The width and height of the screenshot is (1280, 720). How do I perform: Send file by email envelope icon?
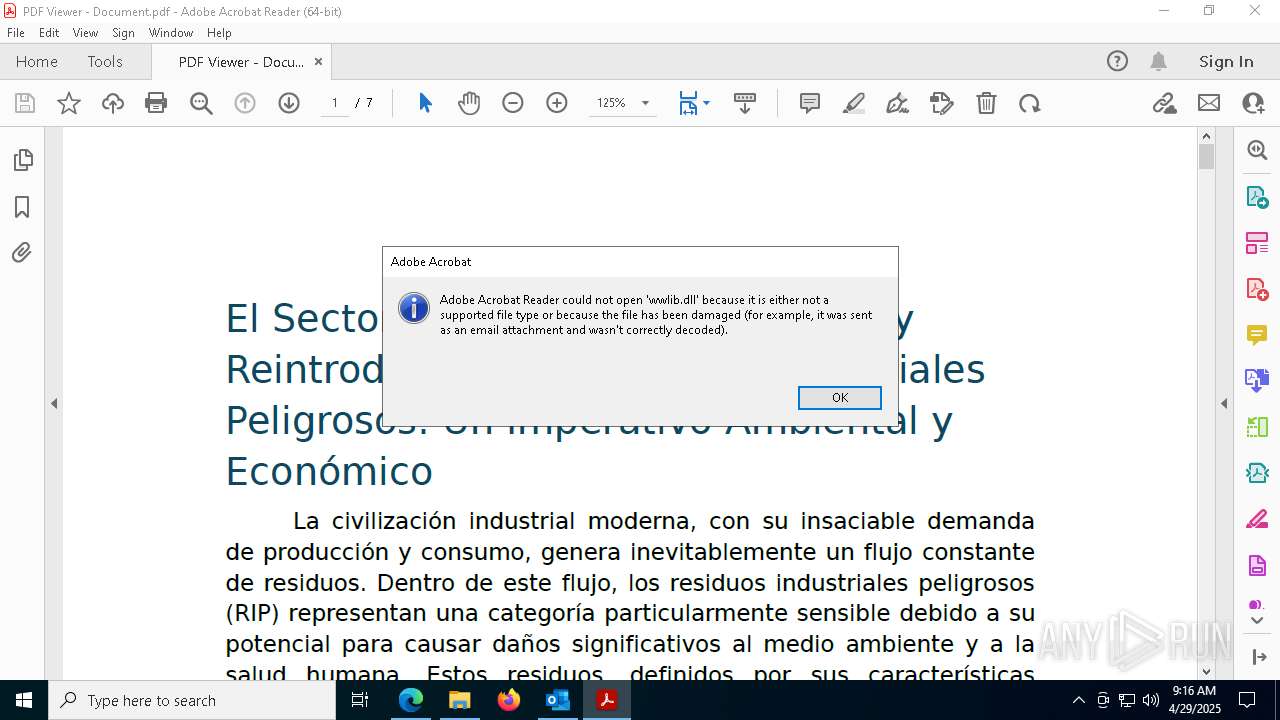pyautogui.click(x=1209, y=103)
